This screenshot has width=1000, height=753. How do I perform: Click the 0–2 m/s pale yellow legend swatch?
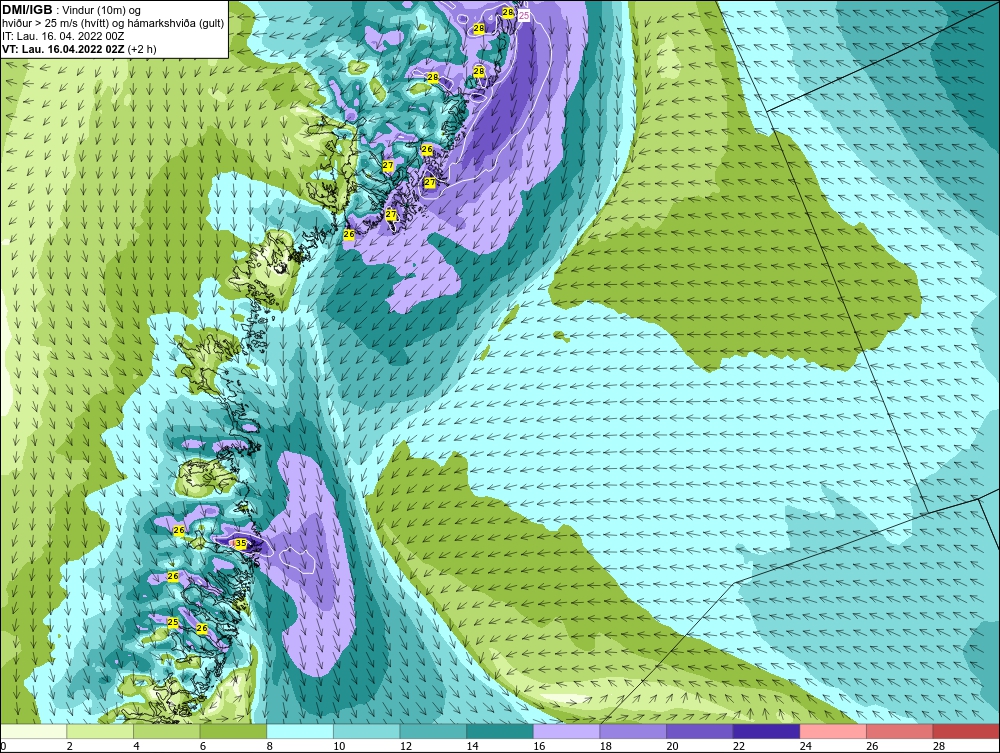click(33, 731)
